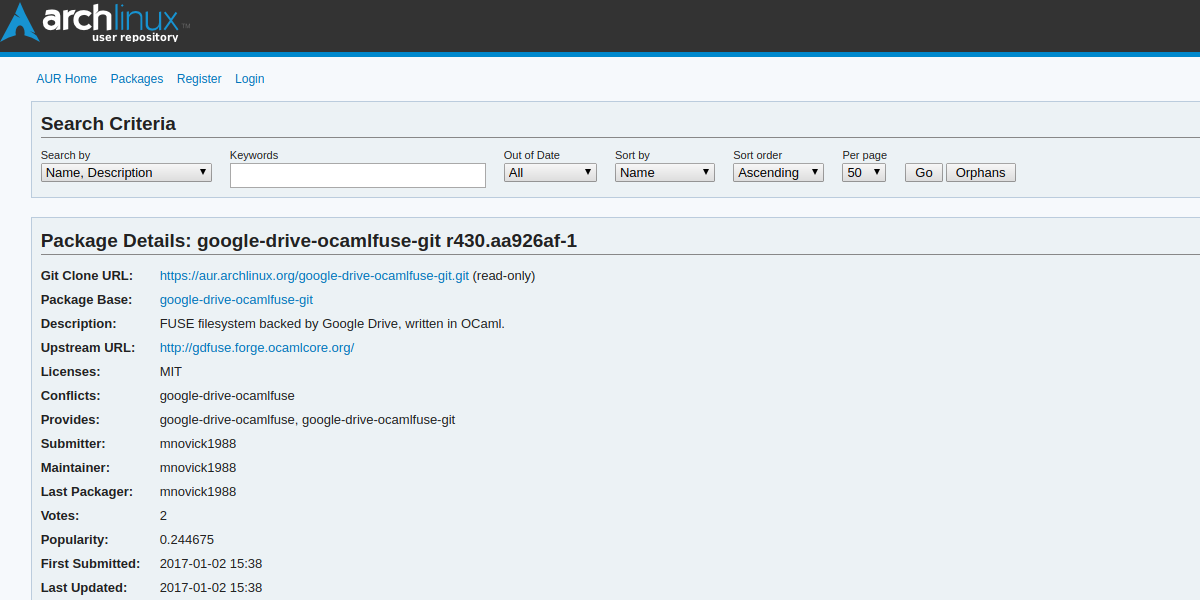
Task: Select the MIT license text
Action: [x=171, y=372]
